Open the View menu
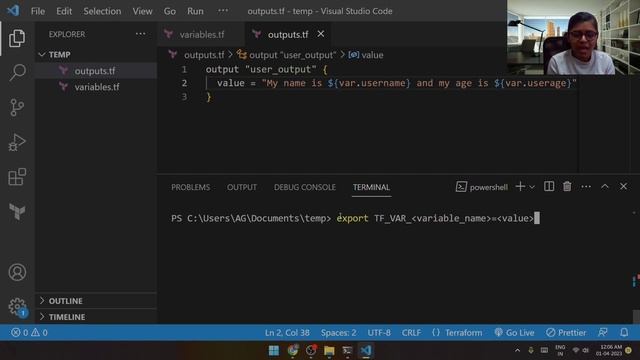This screenshot has height=360, width=640. coord(142,11)
